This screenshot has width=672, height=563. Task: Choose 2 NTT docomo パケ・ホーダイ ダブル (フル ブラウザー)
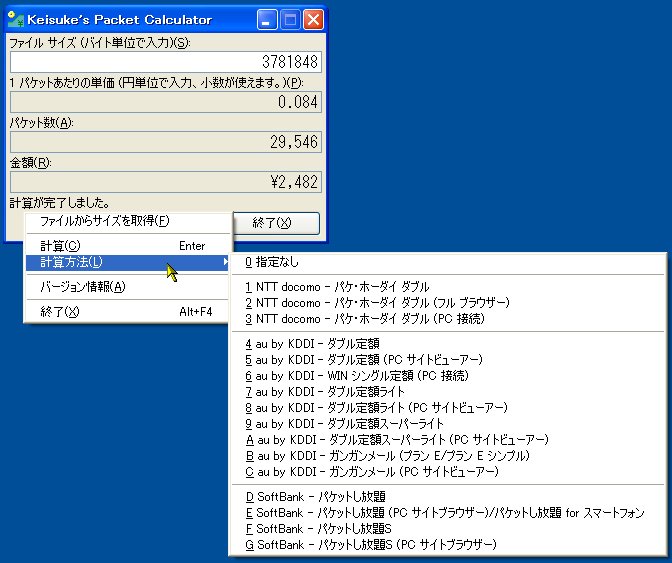coord(448,303)
